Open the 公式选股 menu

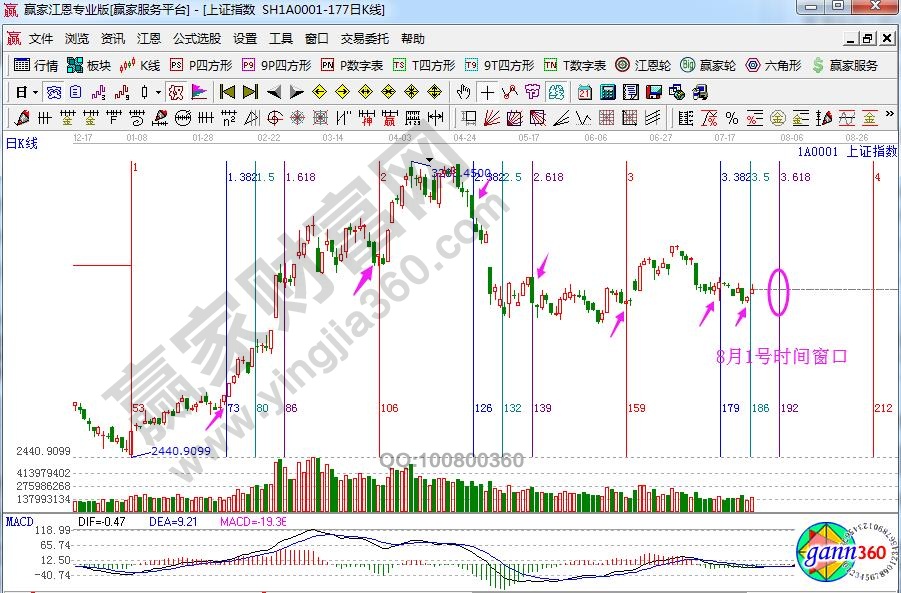click(197, 39)
